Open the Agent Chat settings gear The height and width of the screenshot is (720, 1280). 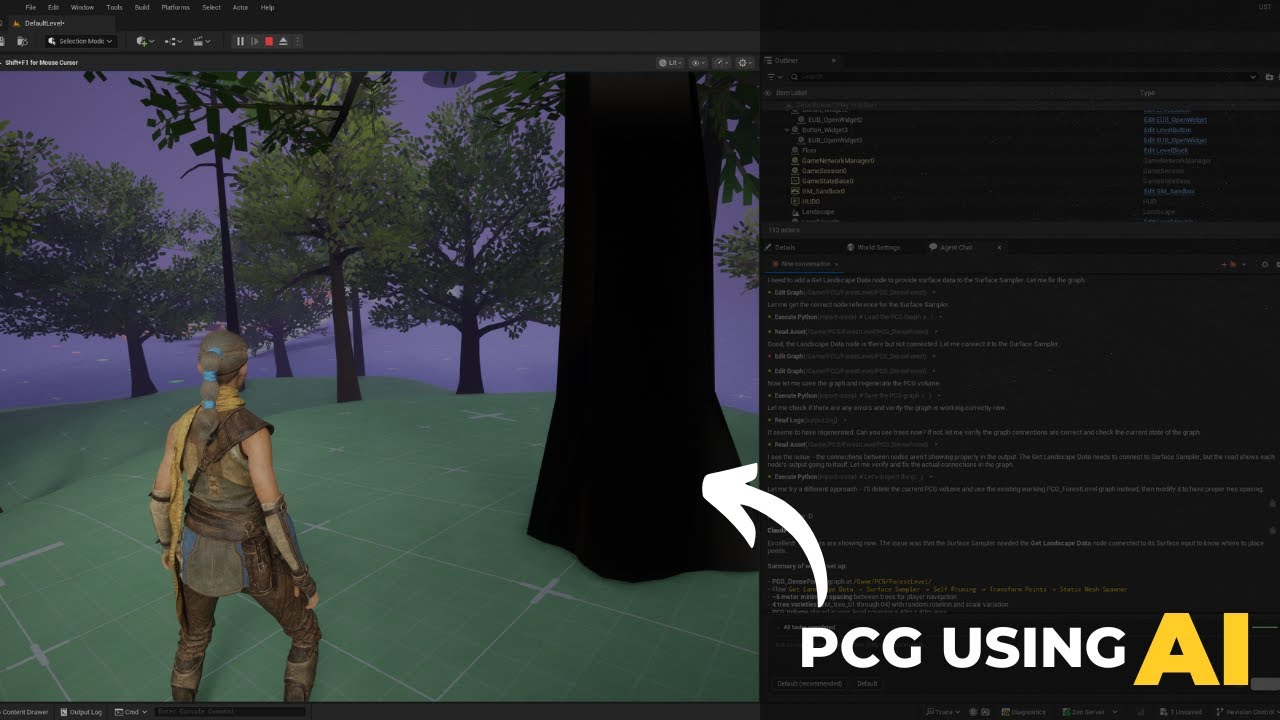[1265, 264]
